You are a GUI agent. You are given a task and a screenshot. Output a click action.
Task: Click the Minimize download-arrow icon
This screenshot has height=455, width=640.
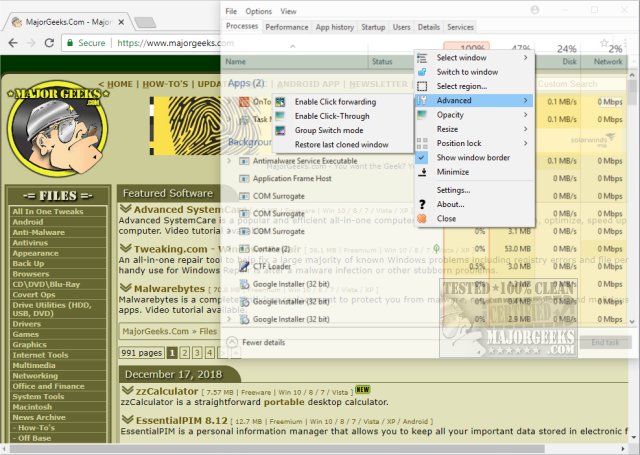[422, 172]
